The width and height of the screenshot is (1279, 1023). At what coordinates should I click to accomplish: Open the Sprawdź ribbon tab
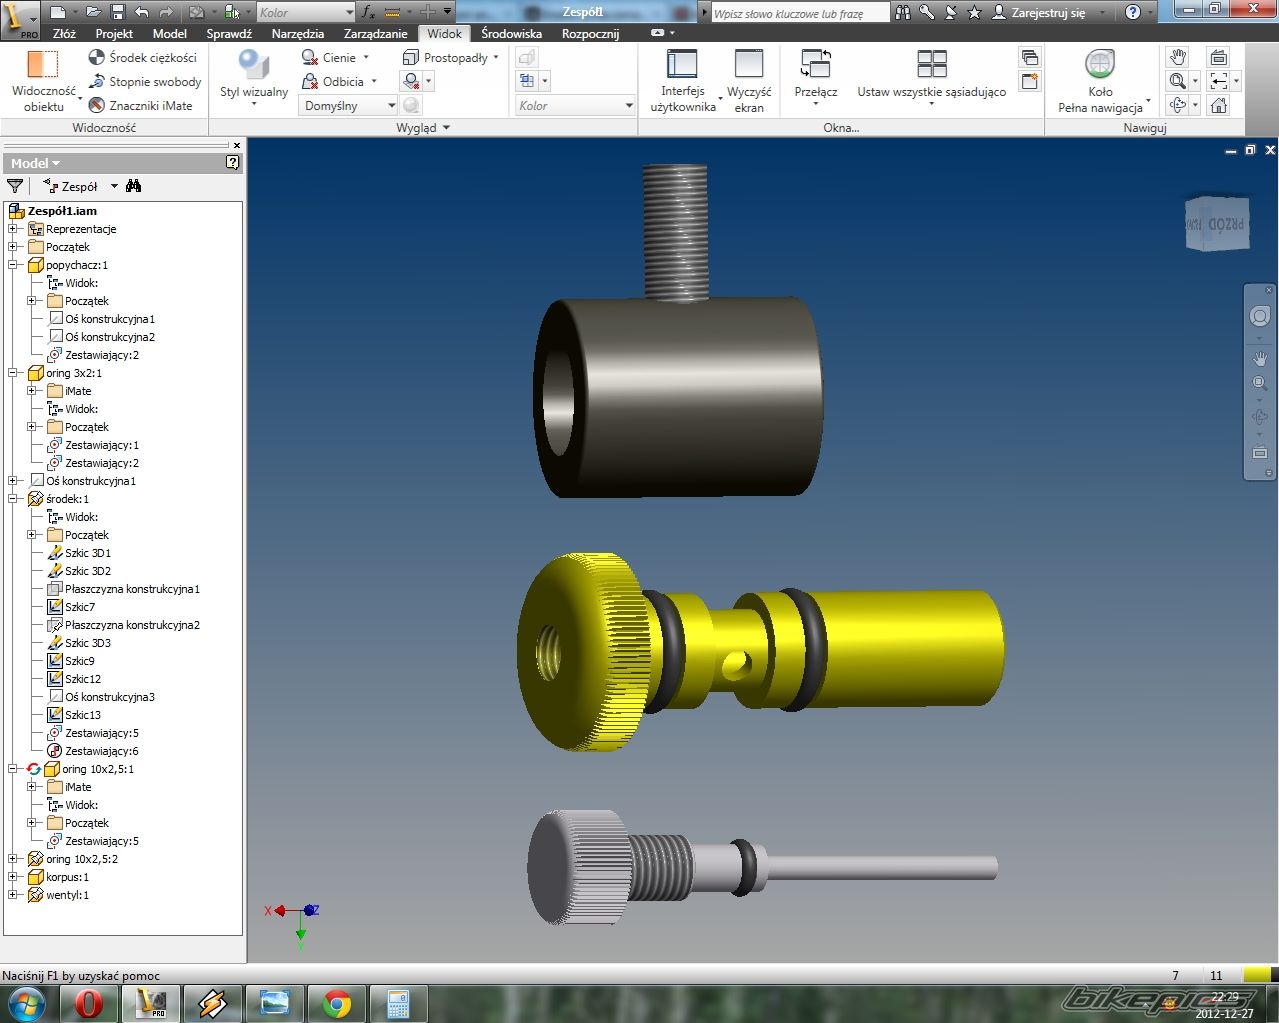click(229, 33)
